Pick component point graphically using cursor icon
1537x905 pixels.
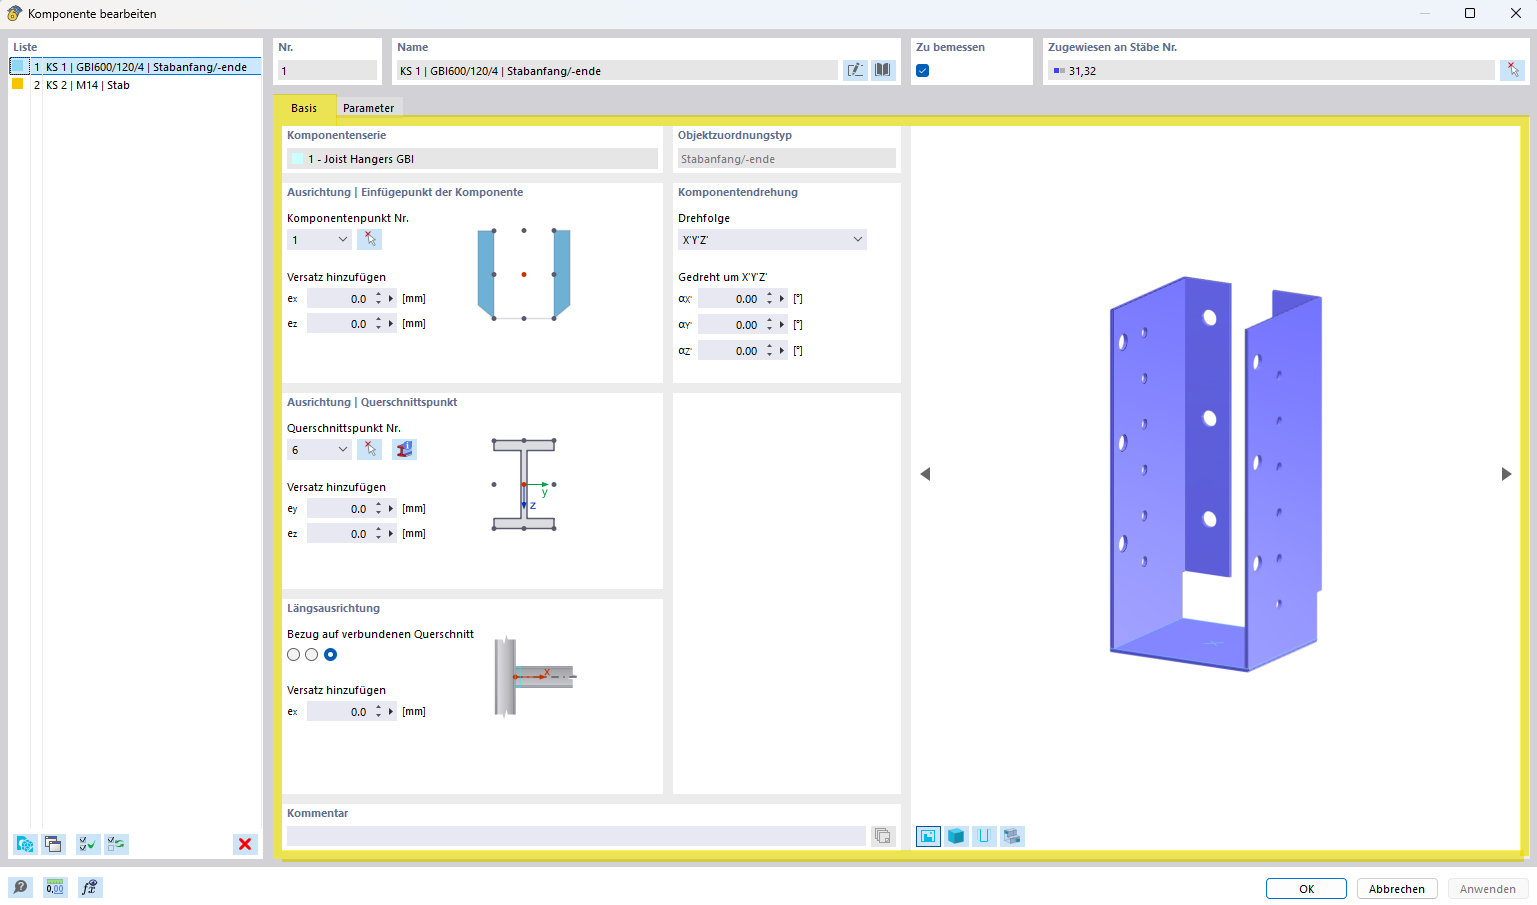click(370, 239)
